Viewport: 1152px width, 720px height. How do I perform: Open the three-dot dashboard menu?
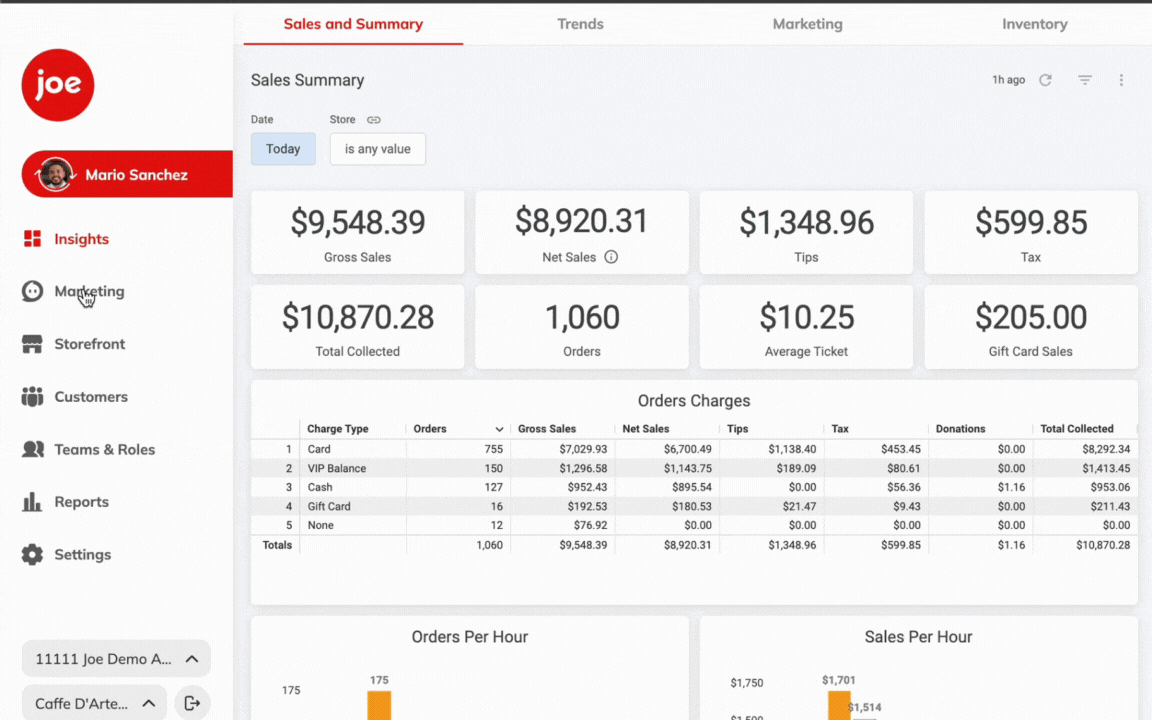[x=1121, y=80]
